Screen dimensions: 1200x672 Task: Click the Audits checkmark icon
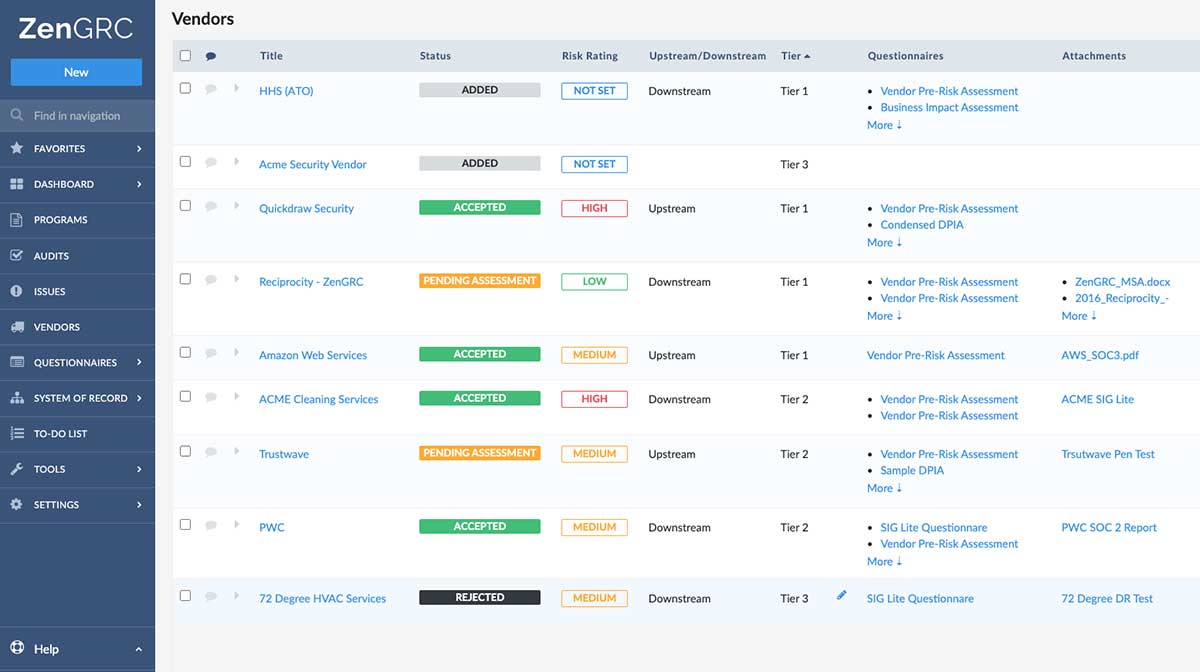click(x=16, y=256)
